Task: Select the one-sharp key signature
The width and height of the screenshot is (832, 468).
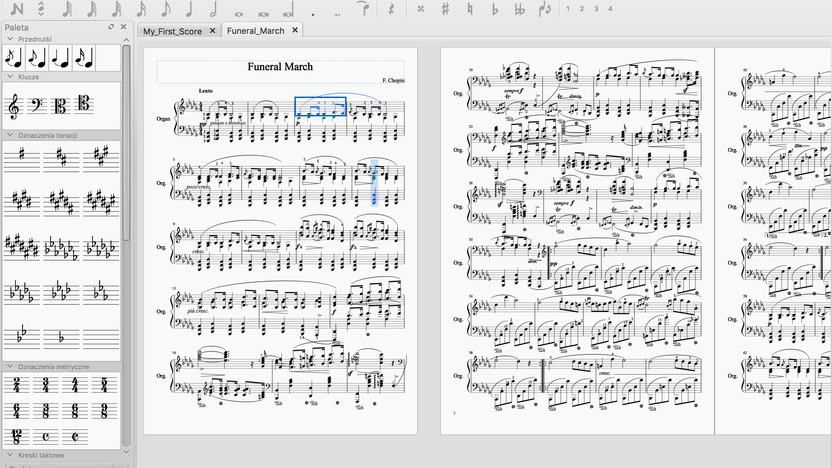Action: tap(21, 158)
